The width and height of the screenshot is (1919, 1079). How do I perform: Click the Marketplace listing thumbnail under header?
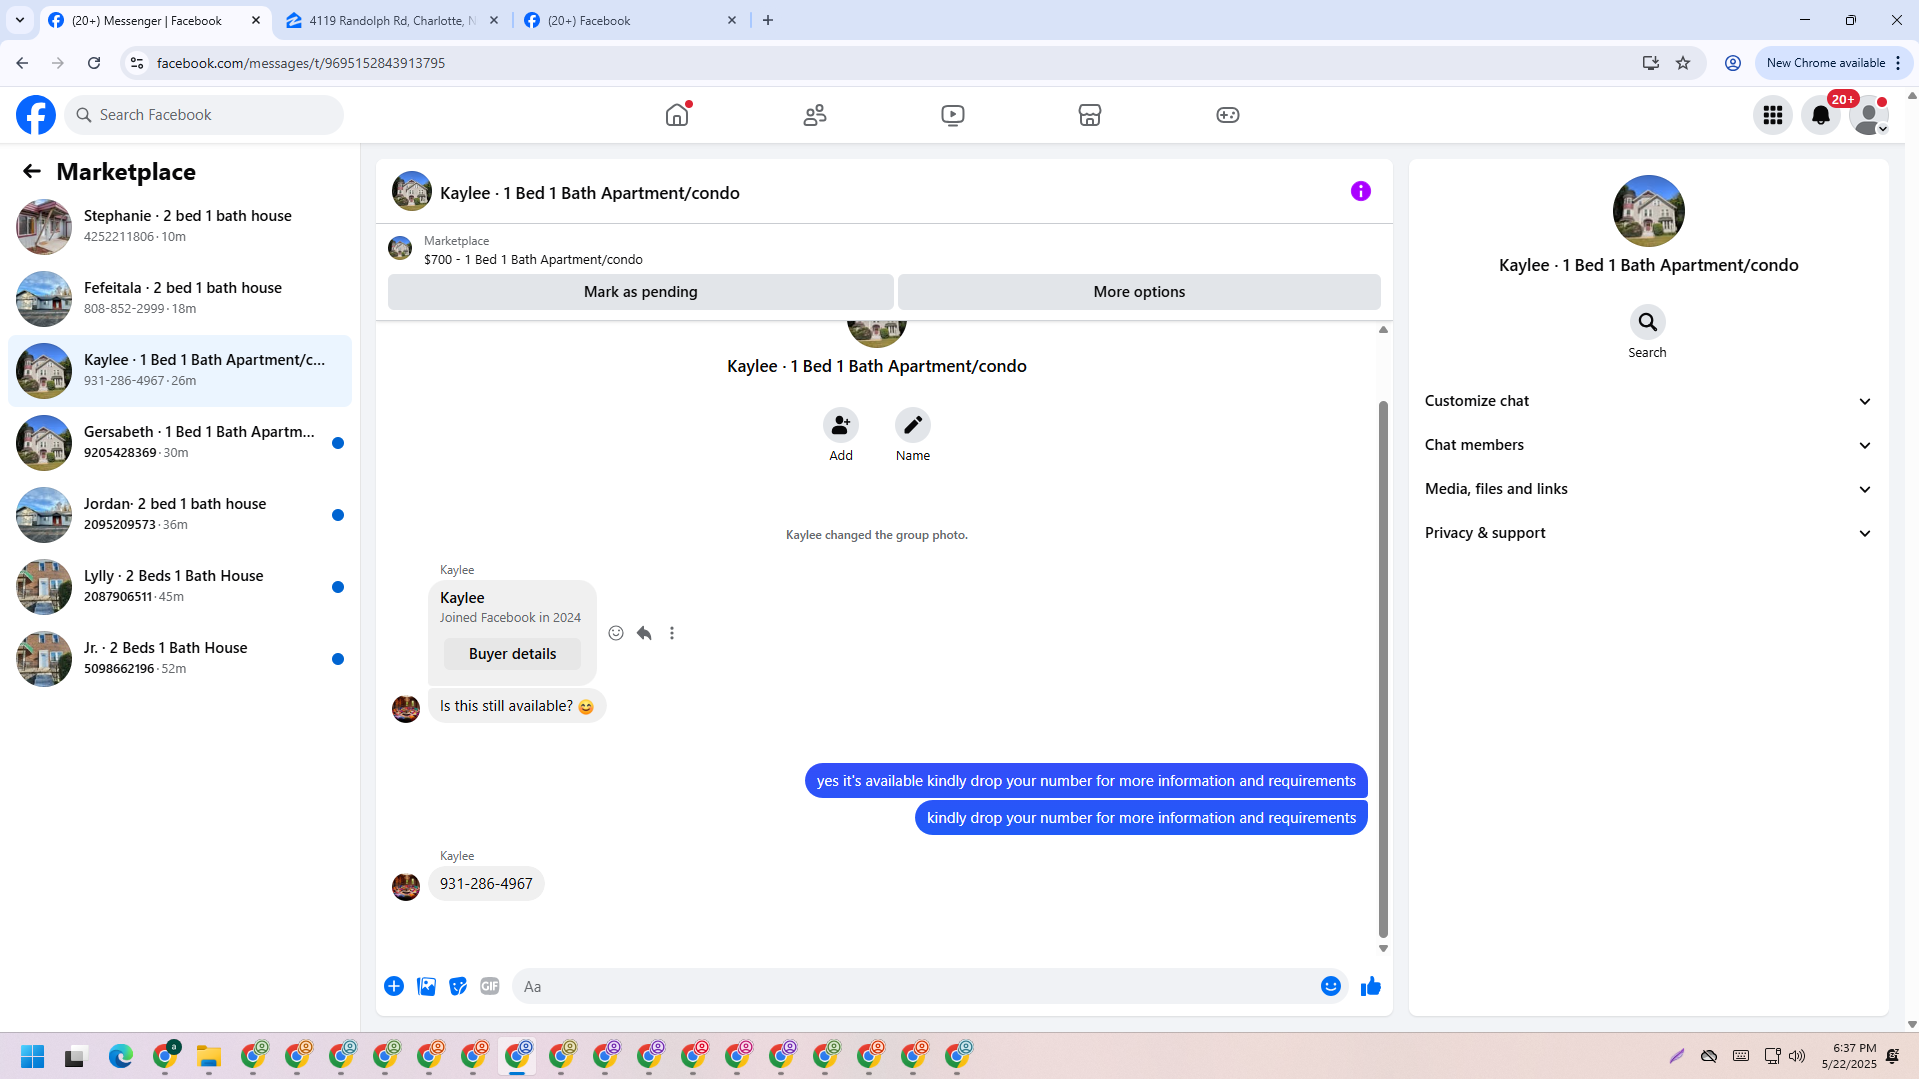coord(400,249)
